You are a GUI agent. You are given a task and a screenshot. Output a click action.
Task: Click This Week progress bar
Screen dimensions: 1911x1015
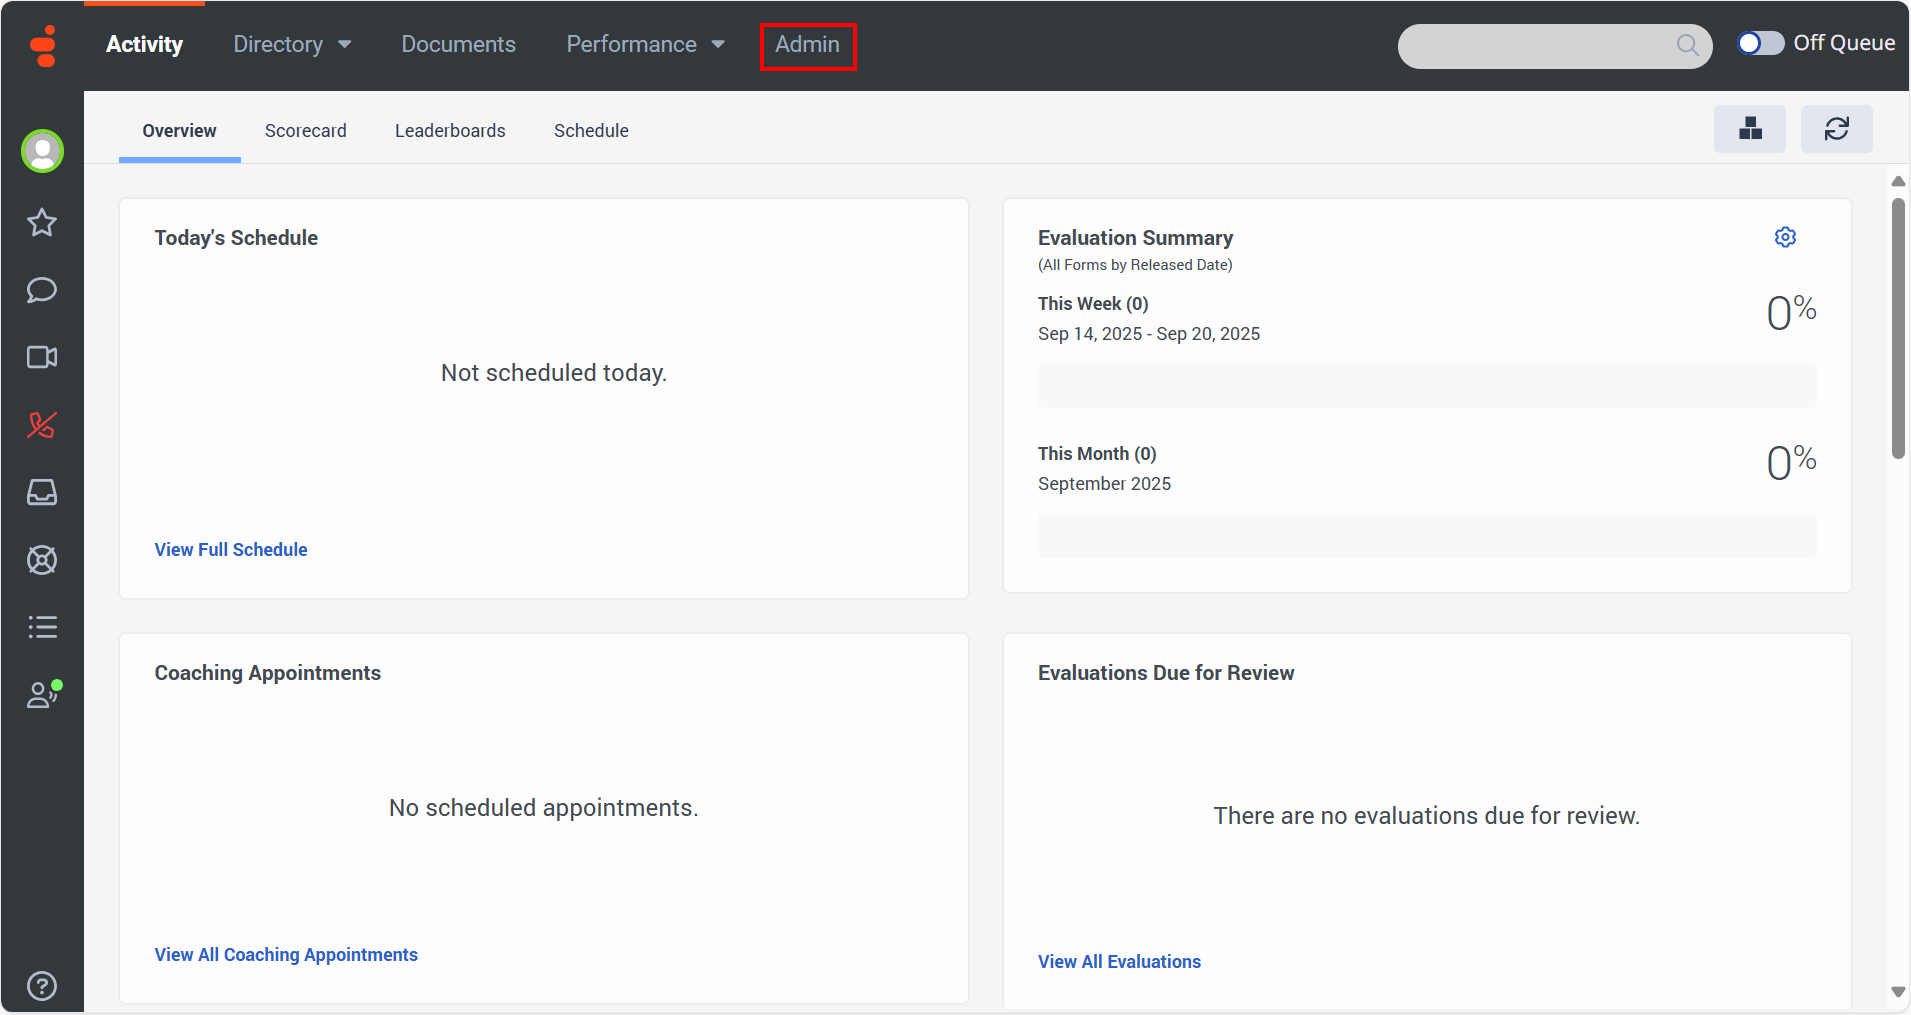[x=1427, y=385]
